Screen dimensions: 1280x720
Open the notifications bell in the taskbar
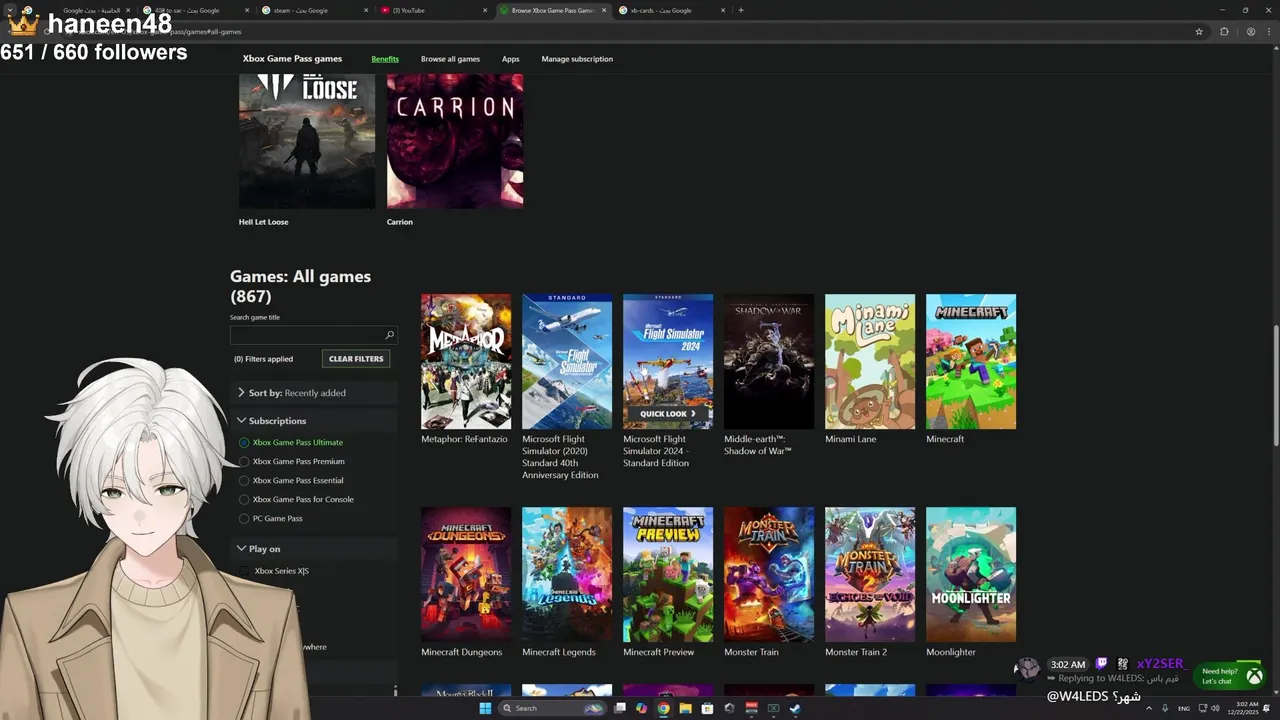(1267, 708)
